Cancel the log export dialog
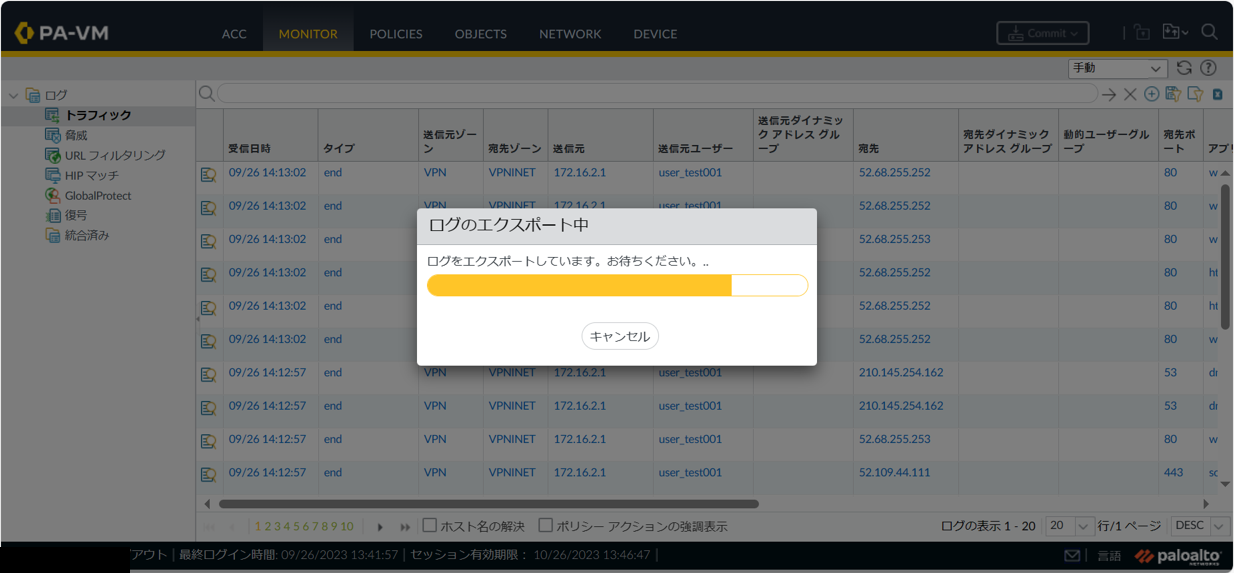 pos(619,336)
